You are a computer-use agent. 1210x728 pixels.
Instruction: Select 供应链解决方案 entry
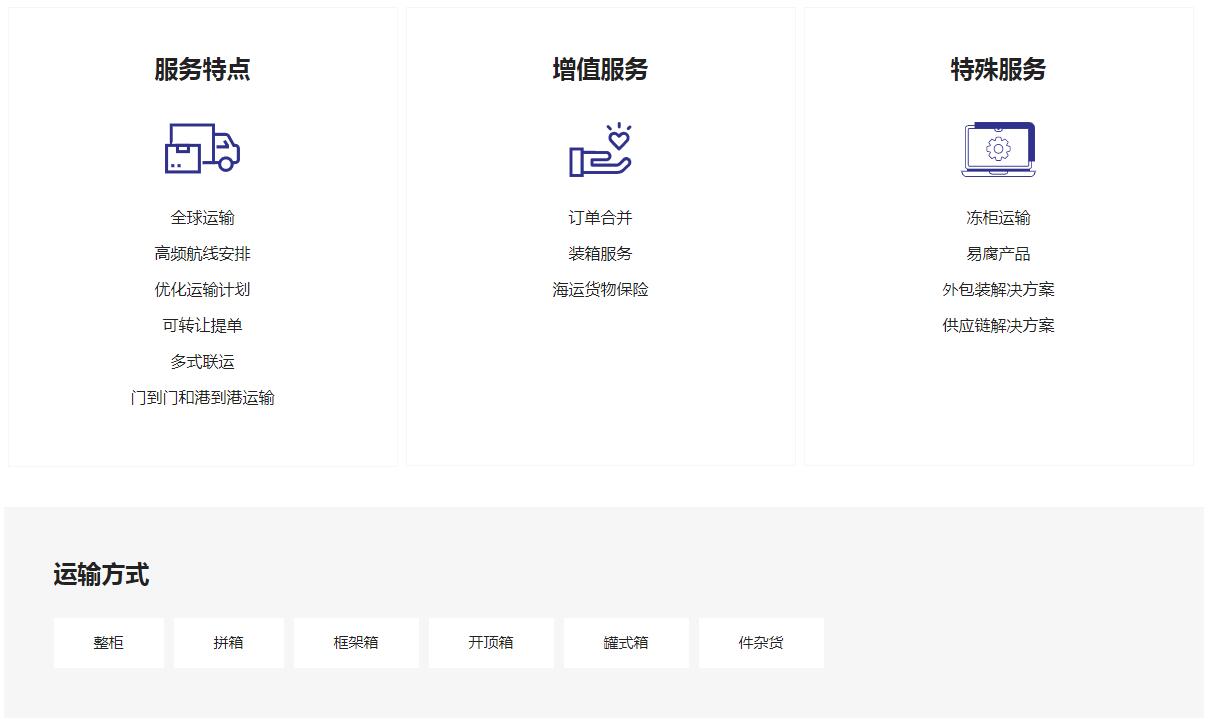[998, 326]
